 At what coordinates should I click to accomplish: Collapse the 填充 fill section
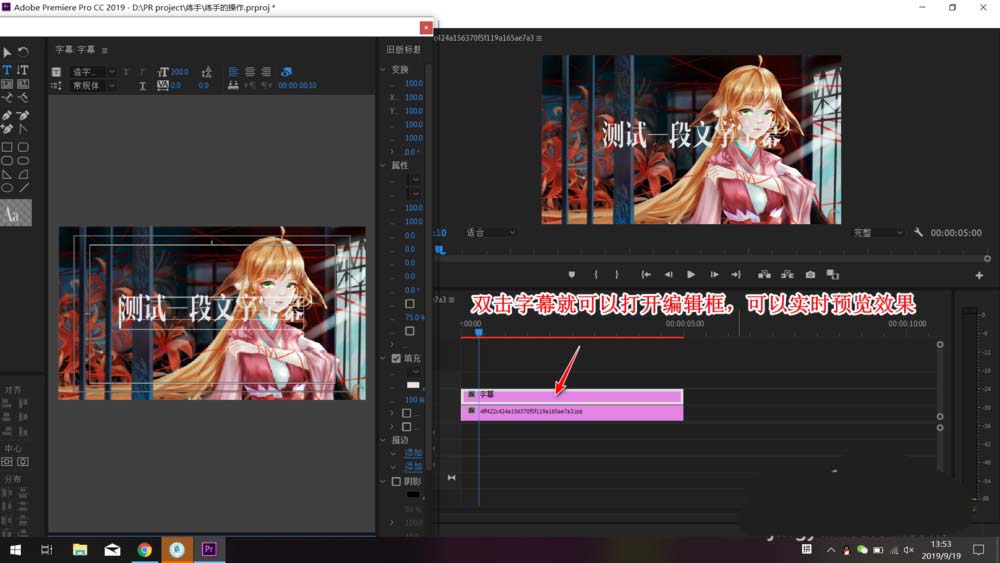383,358
